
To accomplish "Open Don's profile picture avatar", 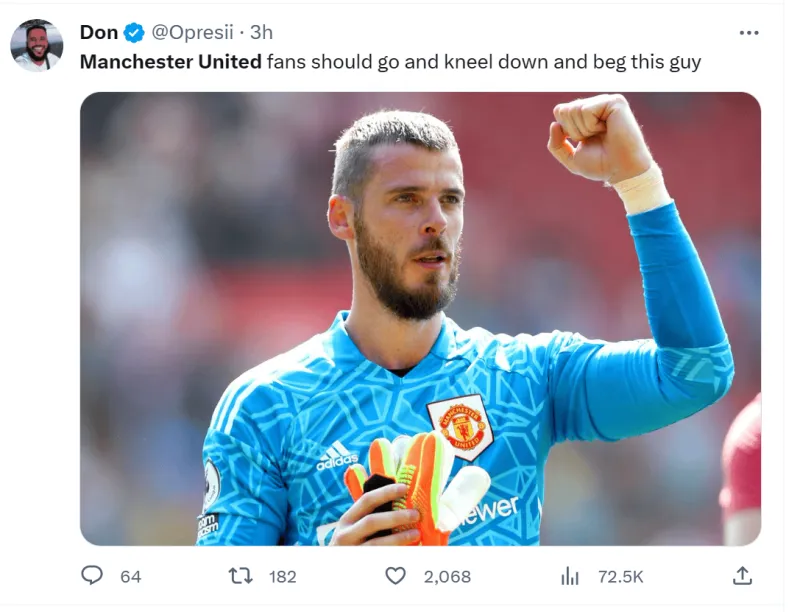I will tap(37, 45).
